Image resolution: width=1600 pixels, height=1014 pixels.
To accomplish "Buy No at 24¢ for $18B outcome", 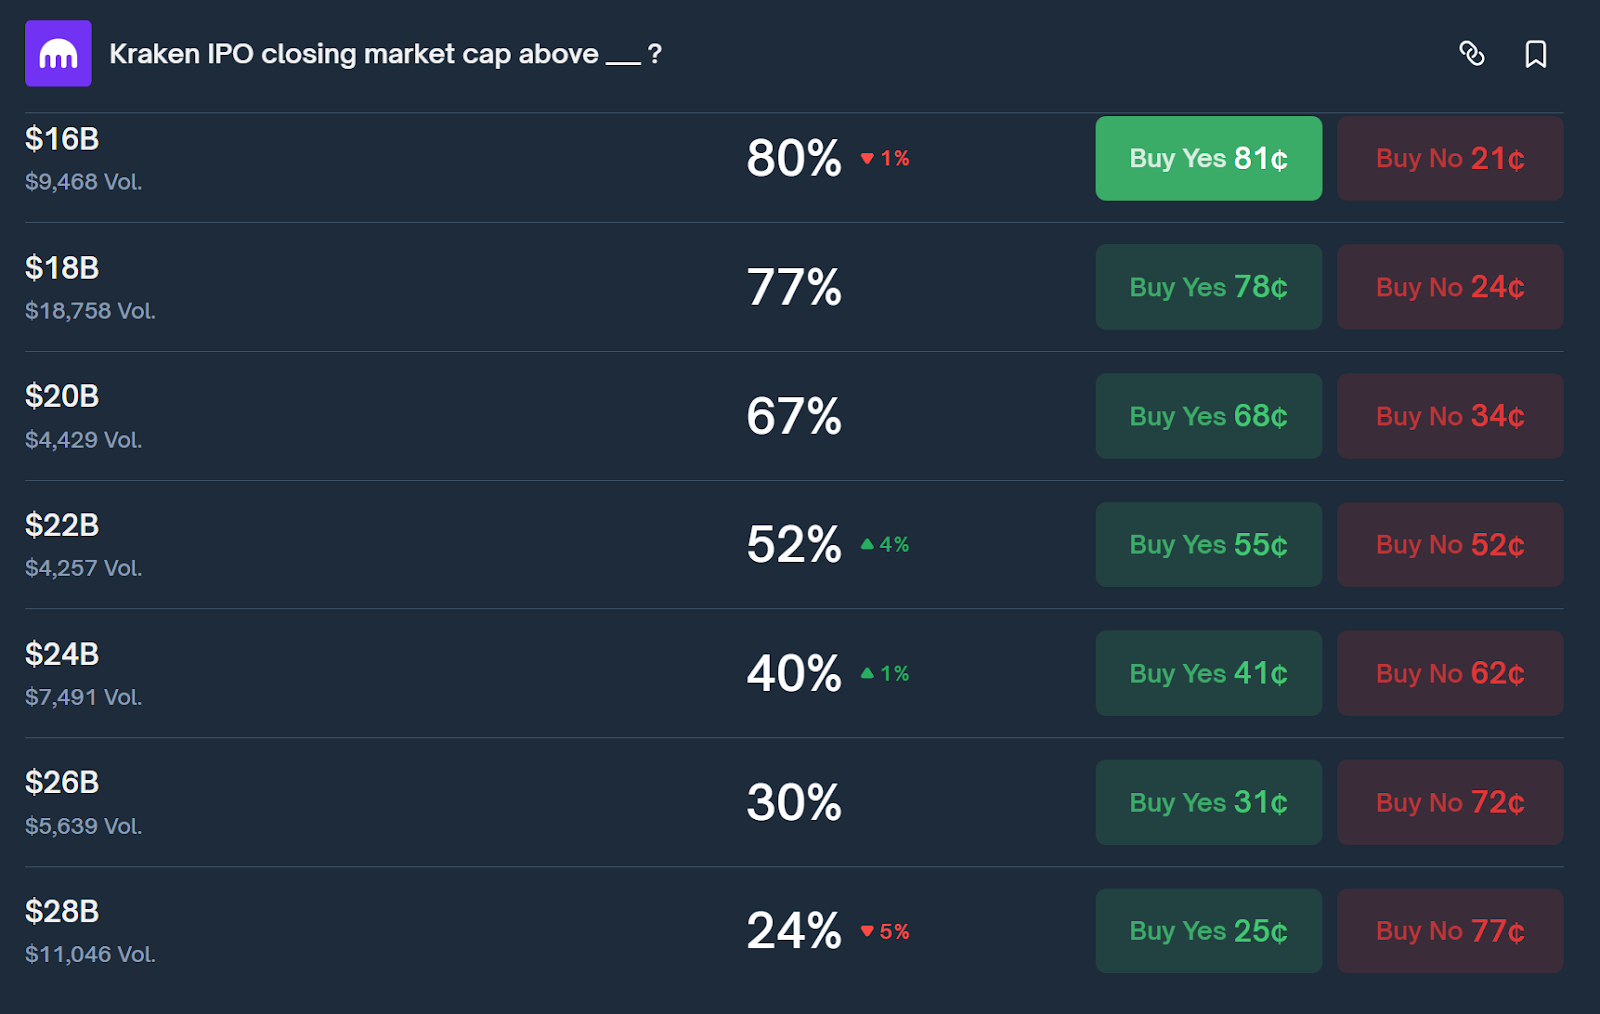I will [x=1449, y=287].
